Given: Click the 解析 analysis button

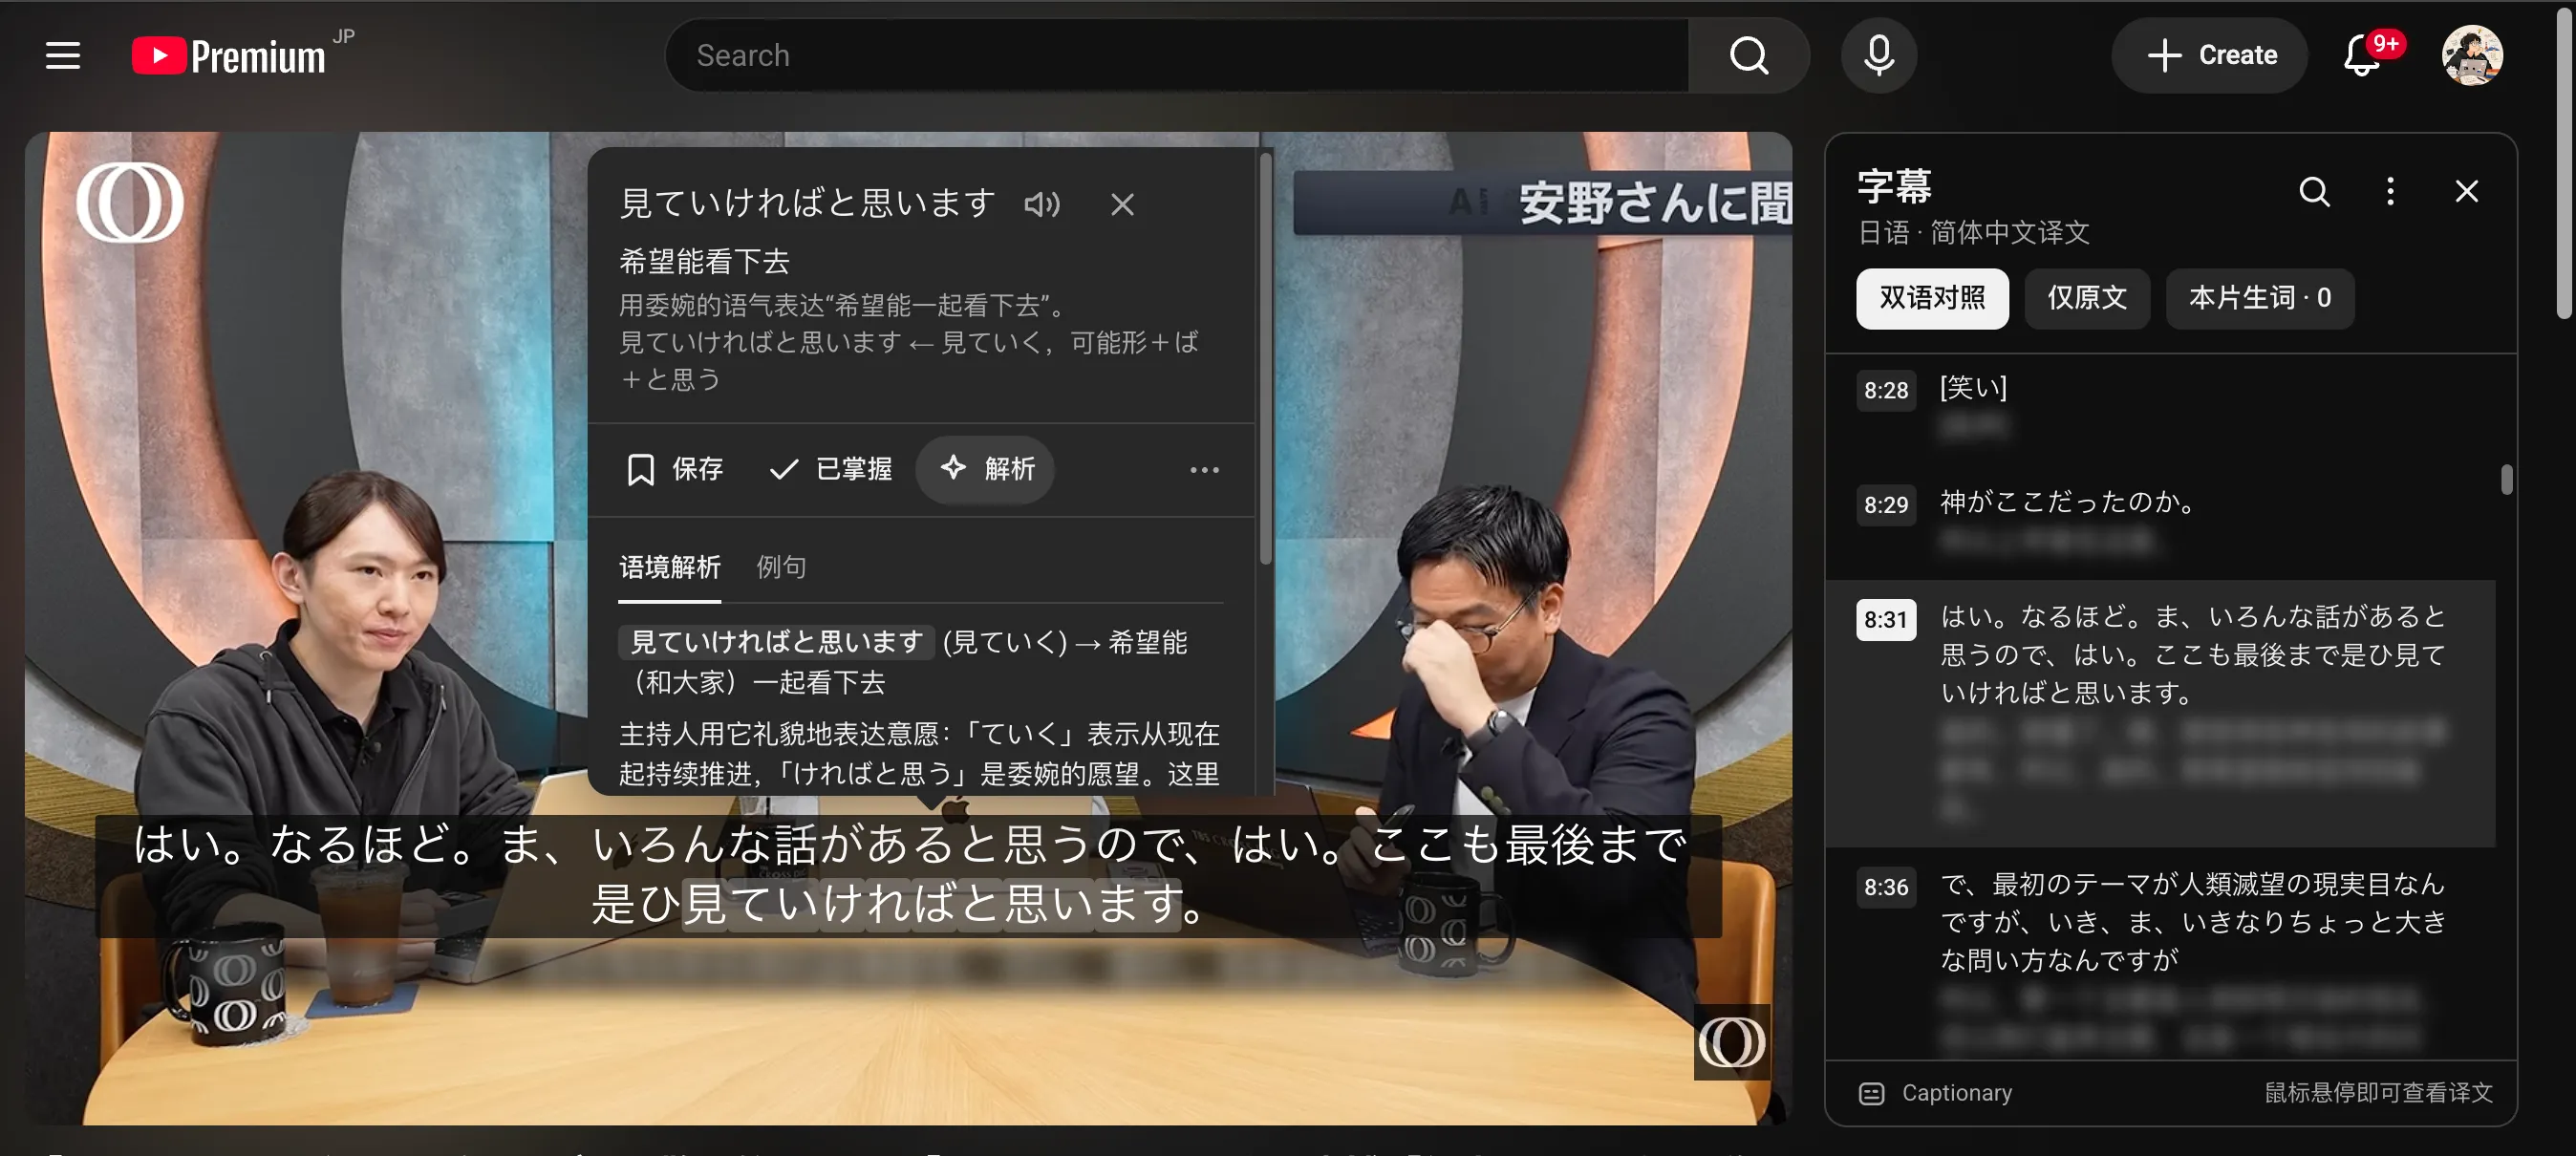Looking at the screenshot, I should [x=986, y=469].
